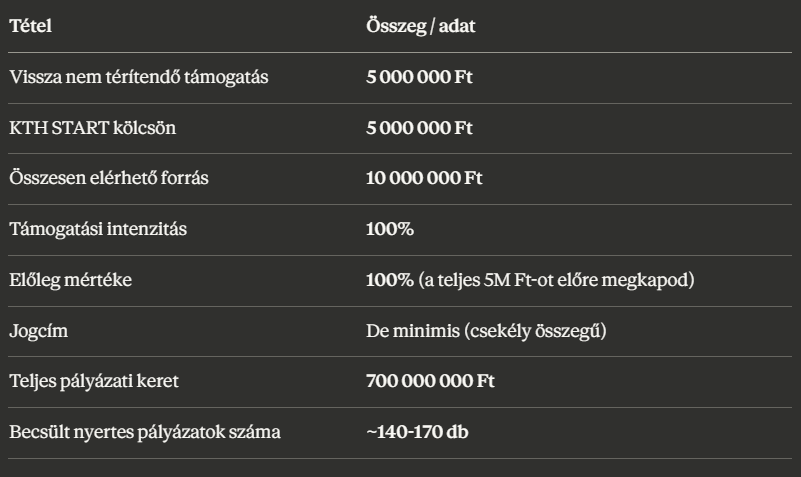Select the 10 000 000 Ft total value
The image size is (801, 477).
(425, 178)
